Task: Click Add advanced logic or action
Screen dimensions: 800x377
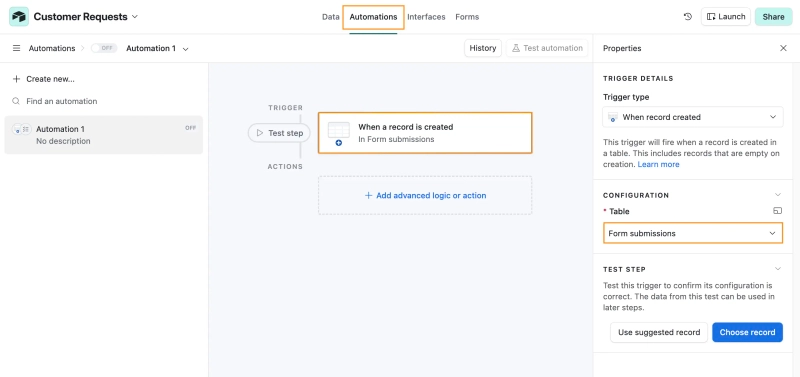Action: coord(425,195)
